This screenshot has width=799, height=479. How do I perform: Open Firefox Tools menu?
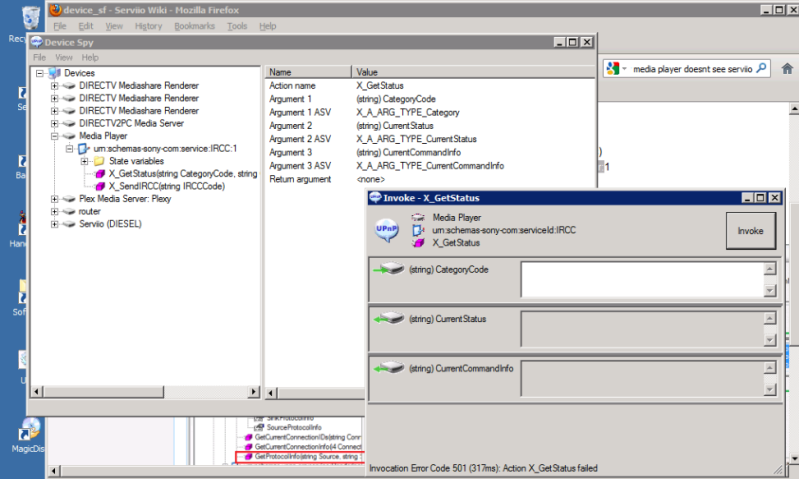point(237,26)
